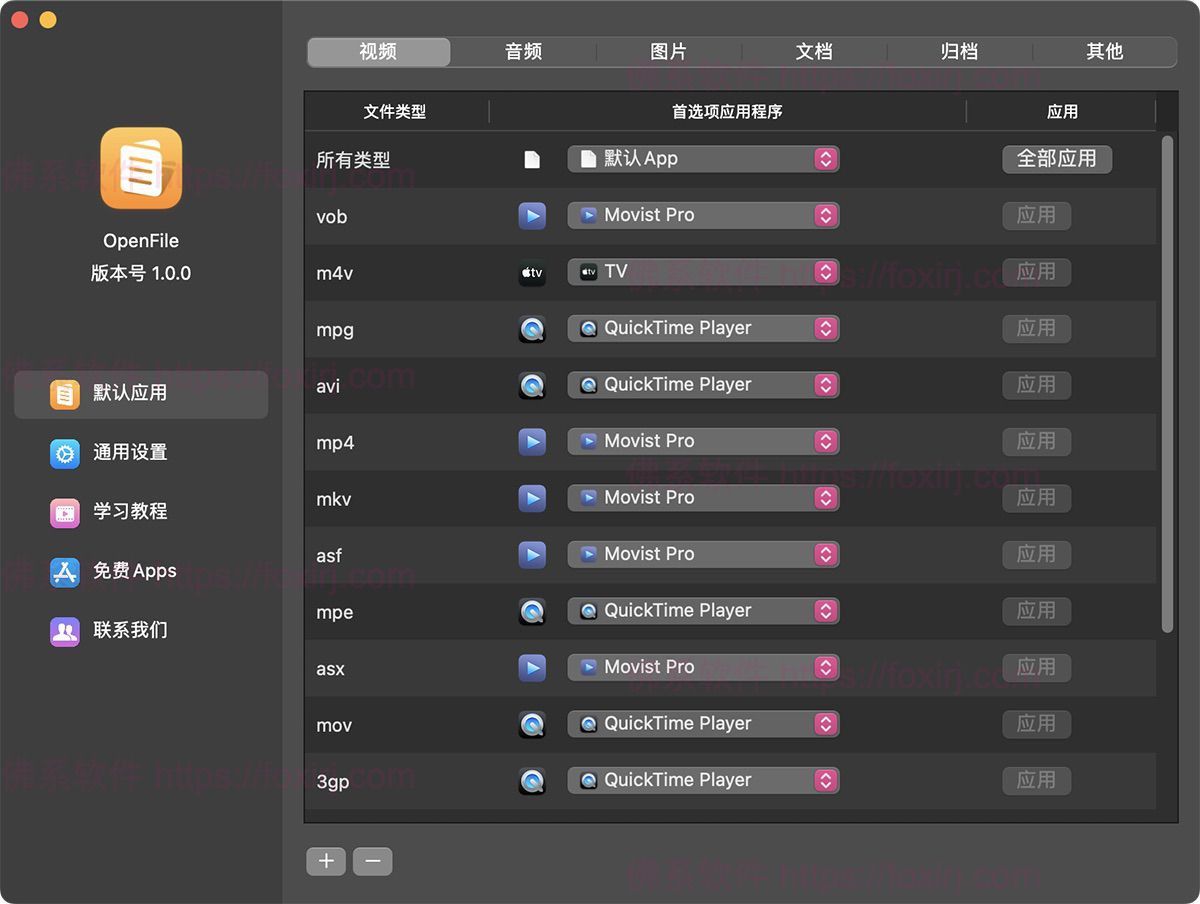Click the plus button below the list
The image size is (1200, 904).
tap(325, 860)
